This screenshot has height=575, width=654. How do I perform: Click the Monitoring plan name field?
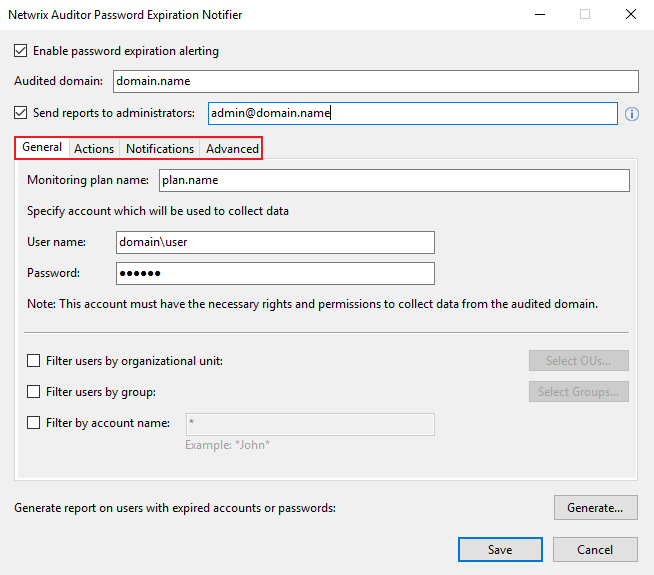click(394, 180)
